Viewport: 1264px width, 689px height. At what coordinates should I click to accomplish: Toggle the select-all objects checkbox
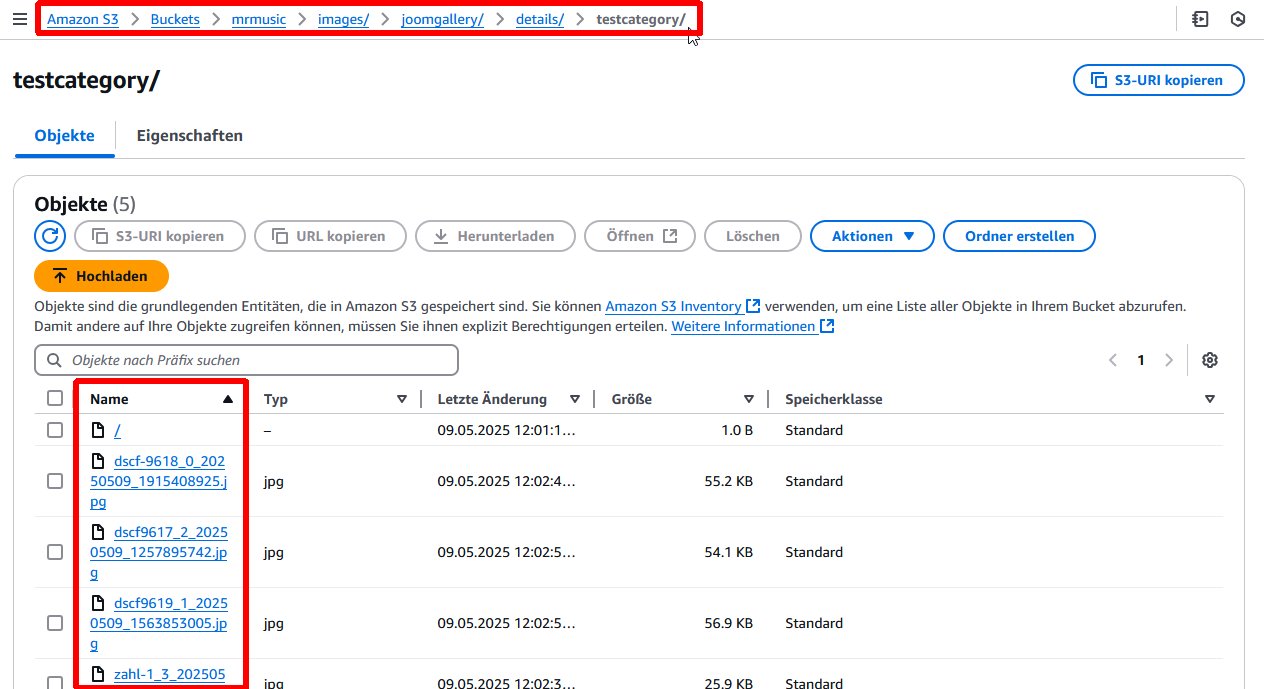[x=55, y=398]
